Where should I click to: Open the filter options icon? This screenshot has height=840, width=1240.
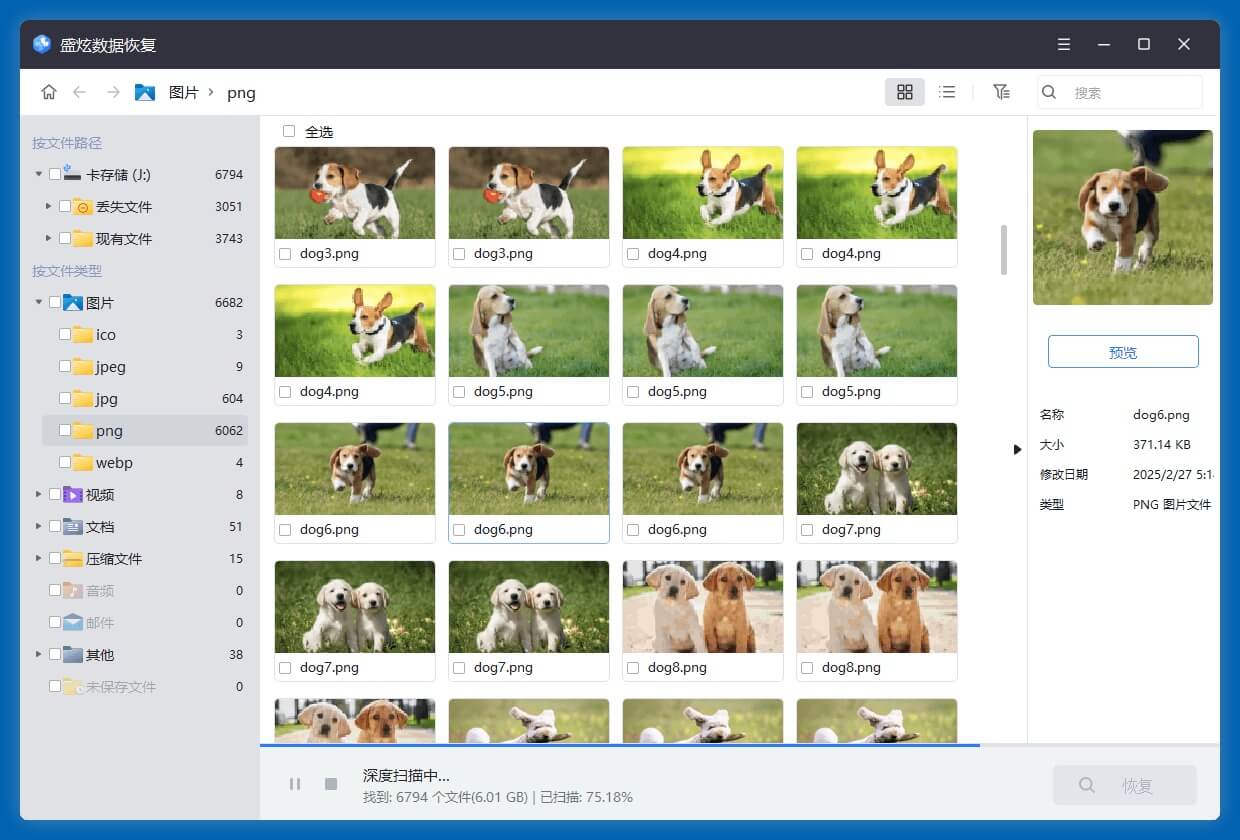click(1001, 92)
